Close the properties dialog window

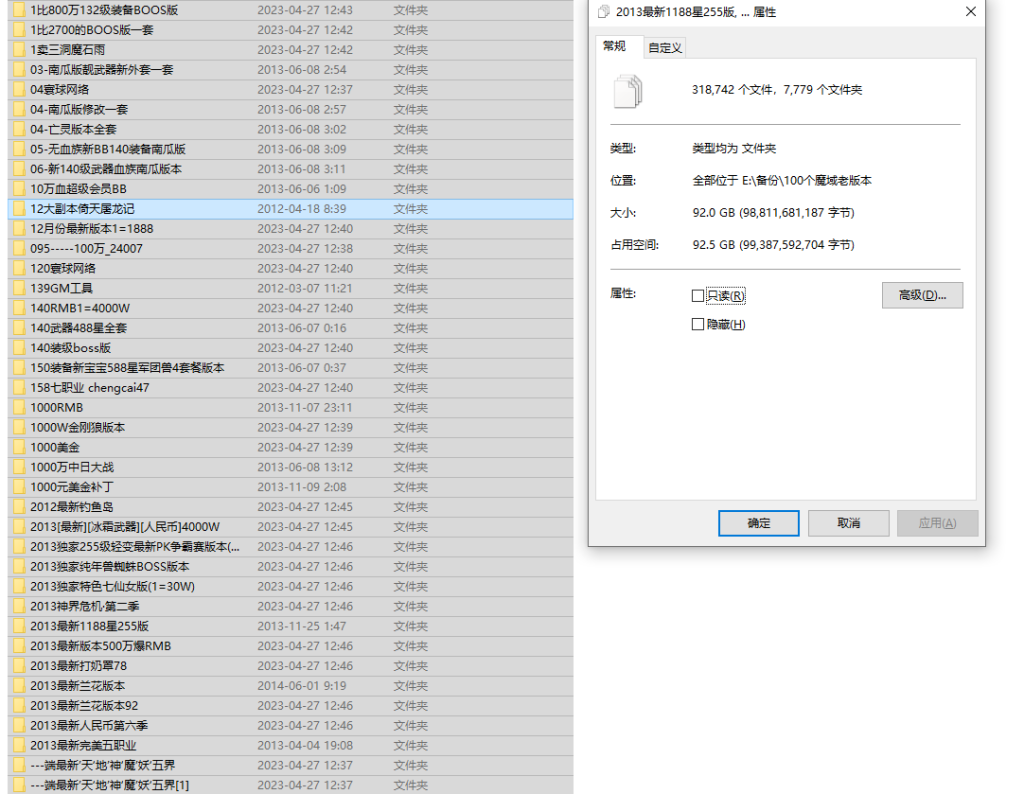[x=970, y=12]
